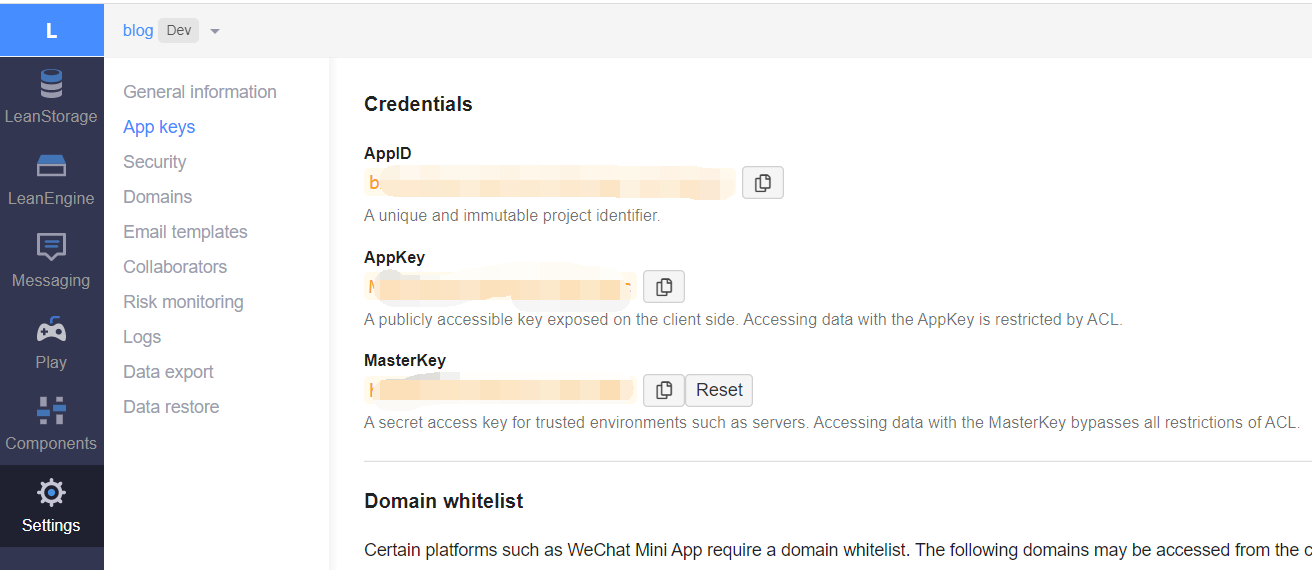This screenshot has height=570, width=1312.
Task: Go to Domains settings
Action: click(158, 197)
